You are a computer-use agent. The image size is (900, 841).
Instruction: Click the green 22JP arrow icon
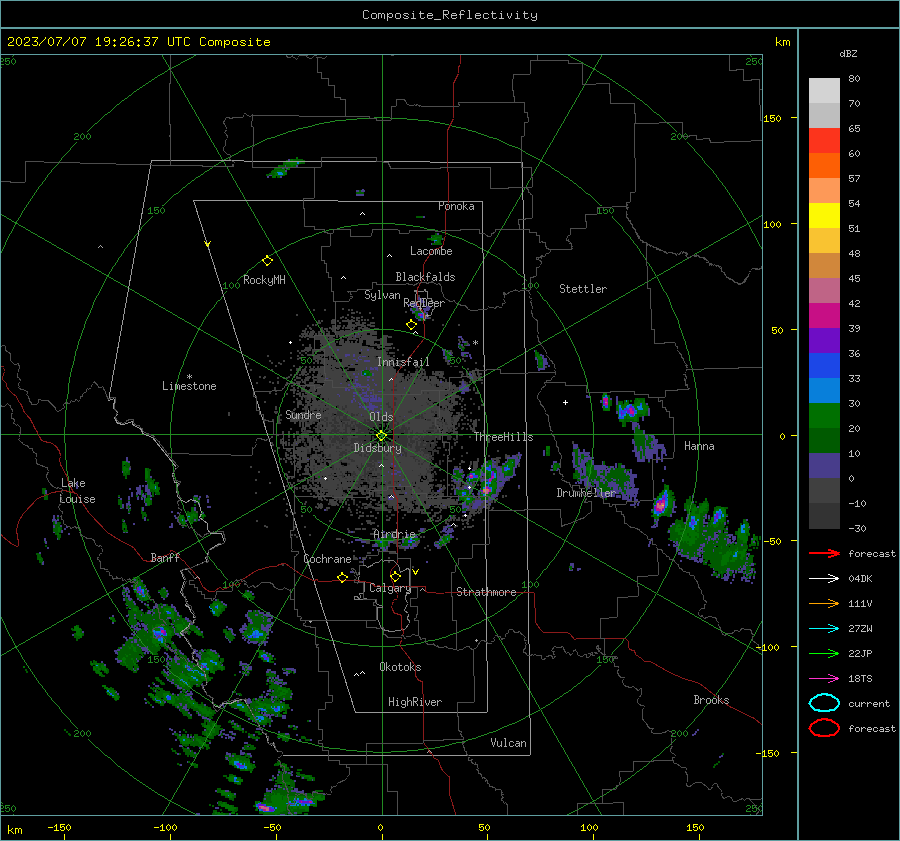click(824, 653)
